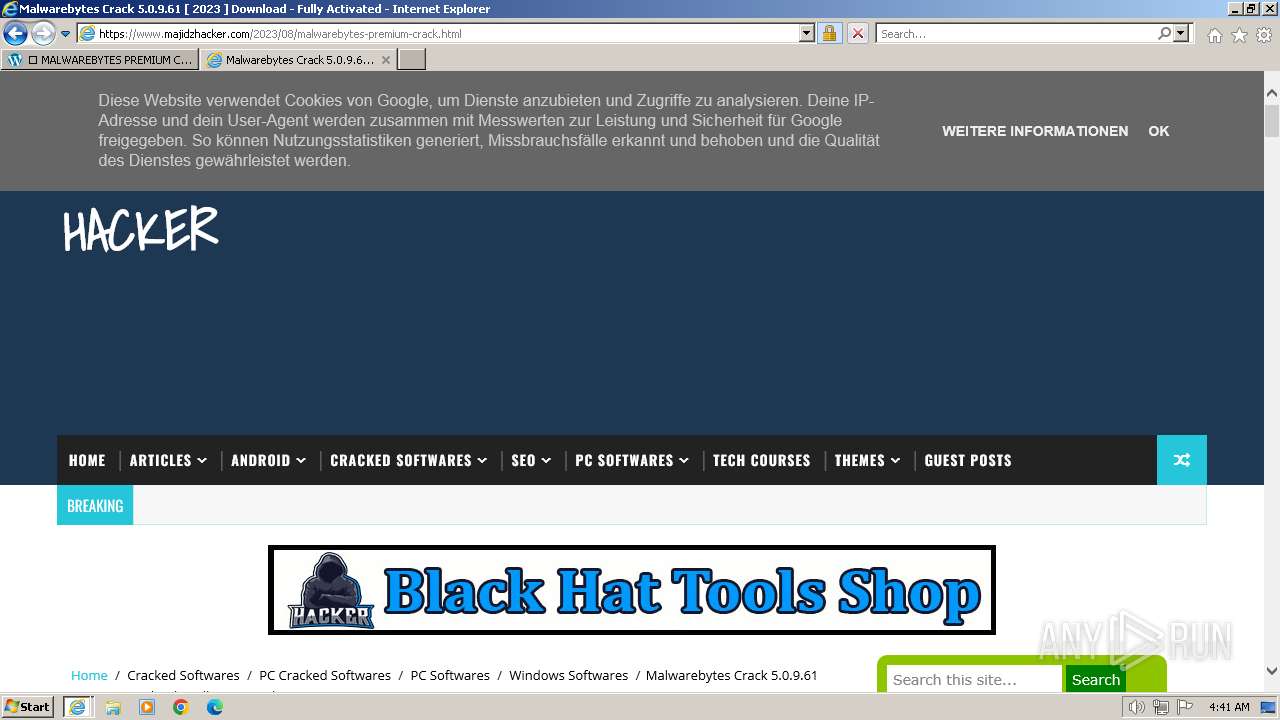Click PC Cracked Softwares breadcrumb link
The image size is (1280, 720).
click(x=325, y=675)
